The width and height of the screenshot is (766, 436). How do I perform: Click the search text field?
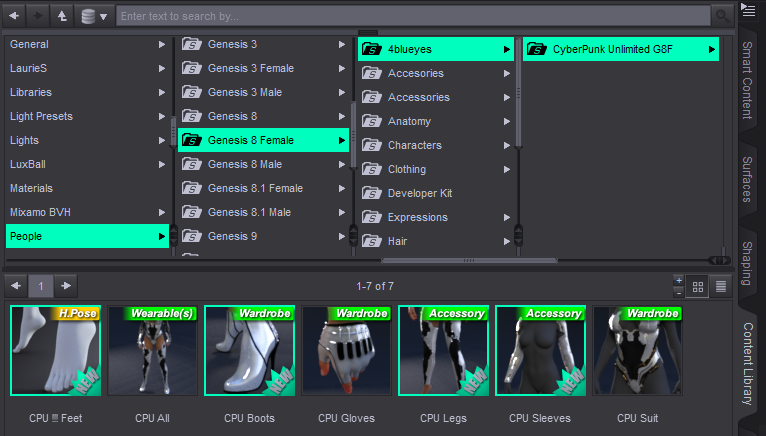413,16
